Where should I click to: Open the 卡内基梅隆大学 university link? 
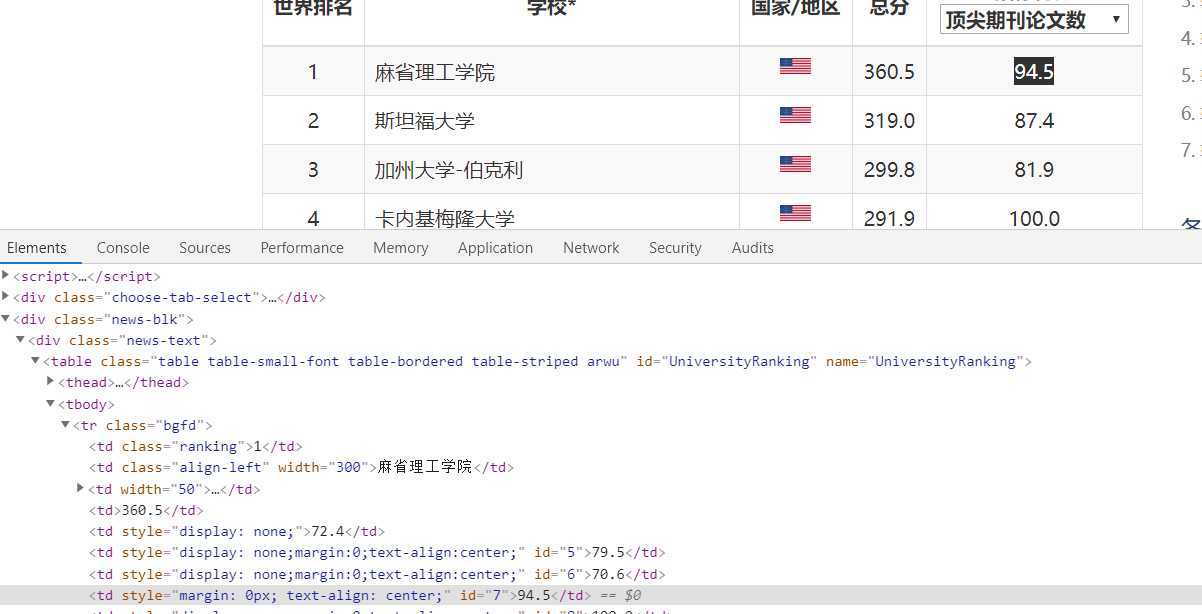point(445,218)
